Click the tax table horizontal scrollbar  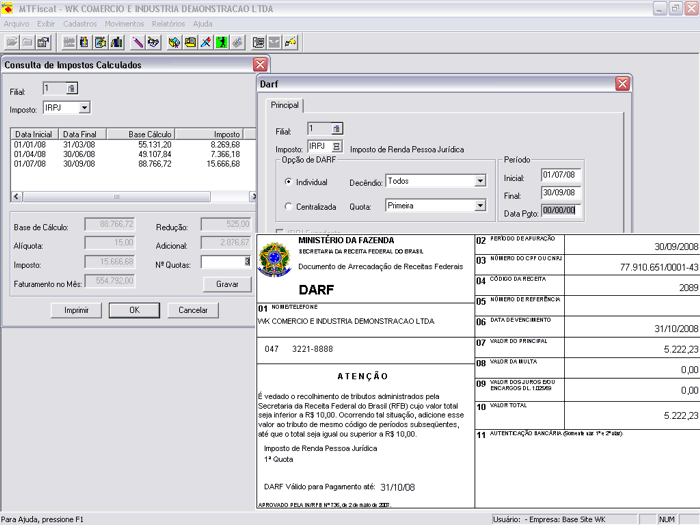[x=118, y=197]
